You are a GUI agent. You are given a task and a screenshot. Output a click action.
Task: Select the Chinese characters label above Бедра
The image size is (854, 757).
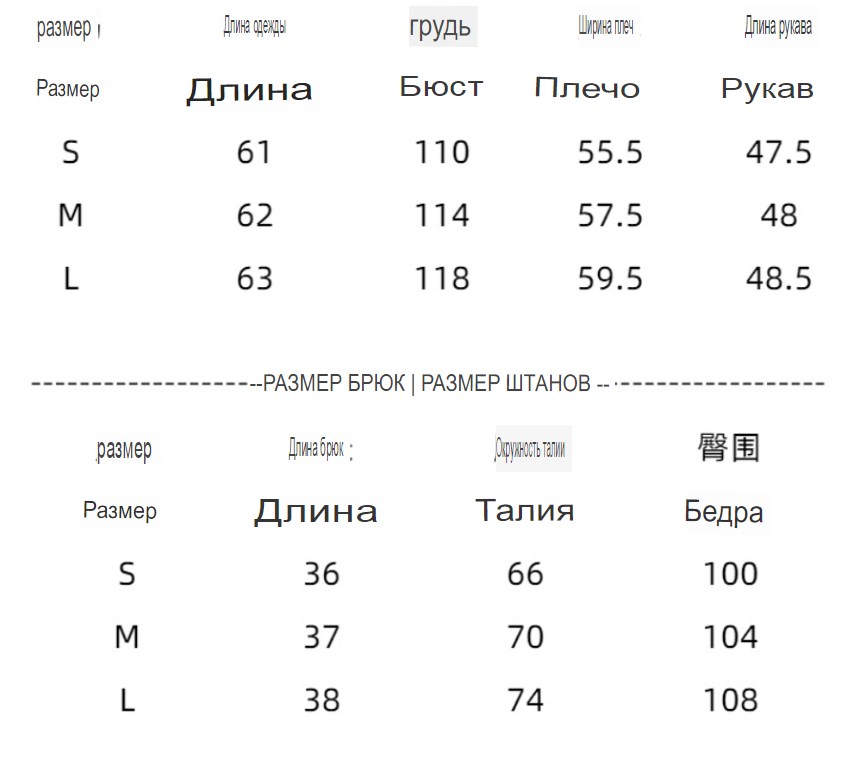coord(729,448)
